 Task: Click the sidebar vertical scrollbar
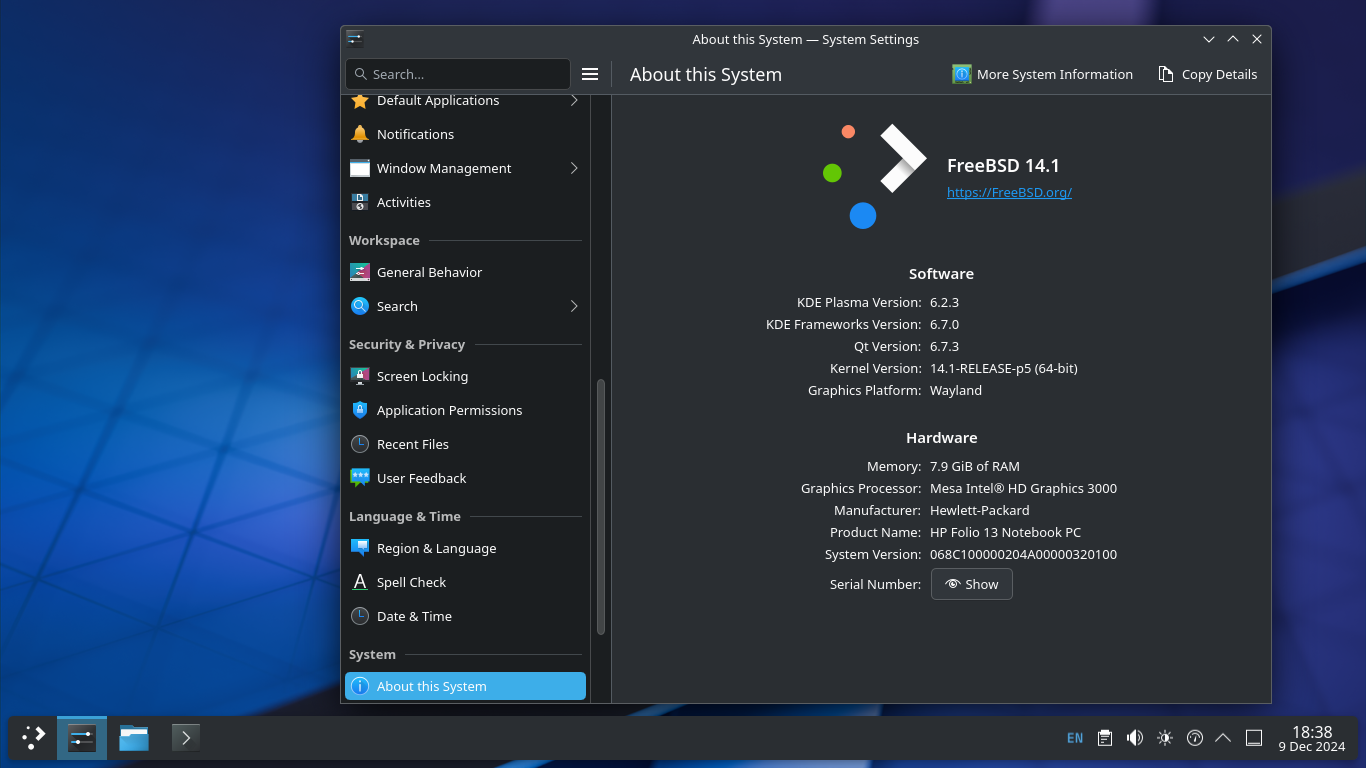pos(601,506)
